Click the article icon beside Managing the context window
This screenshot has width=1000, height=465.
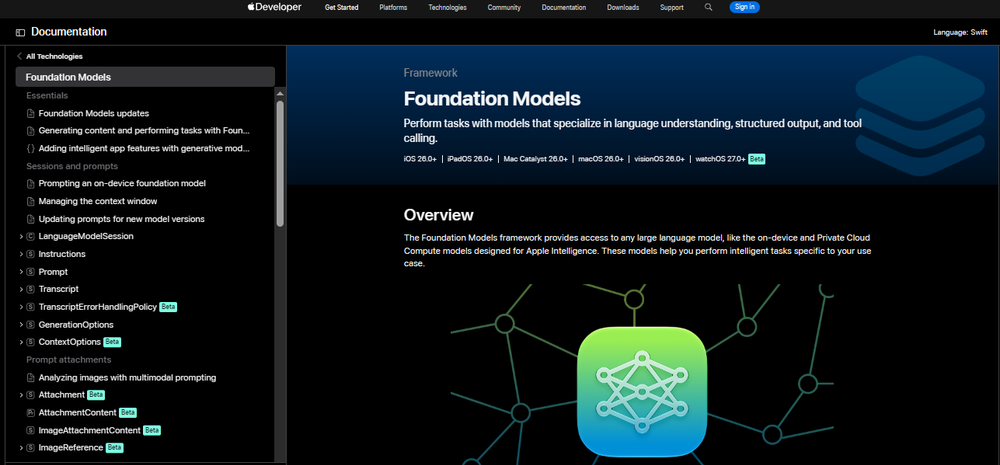pyautogui.click(x=30, y=202)
